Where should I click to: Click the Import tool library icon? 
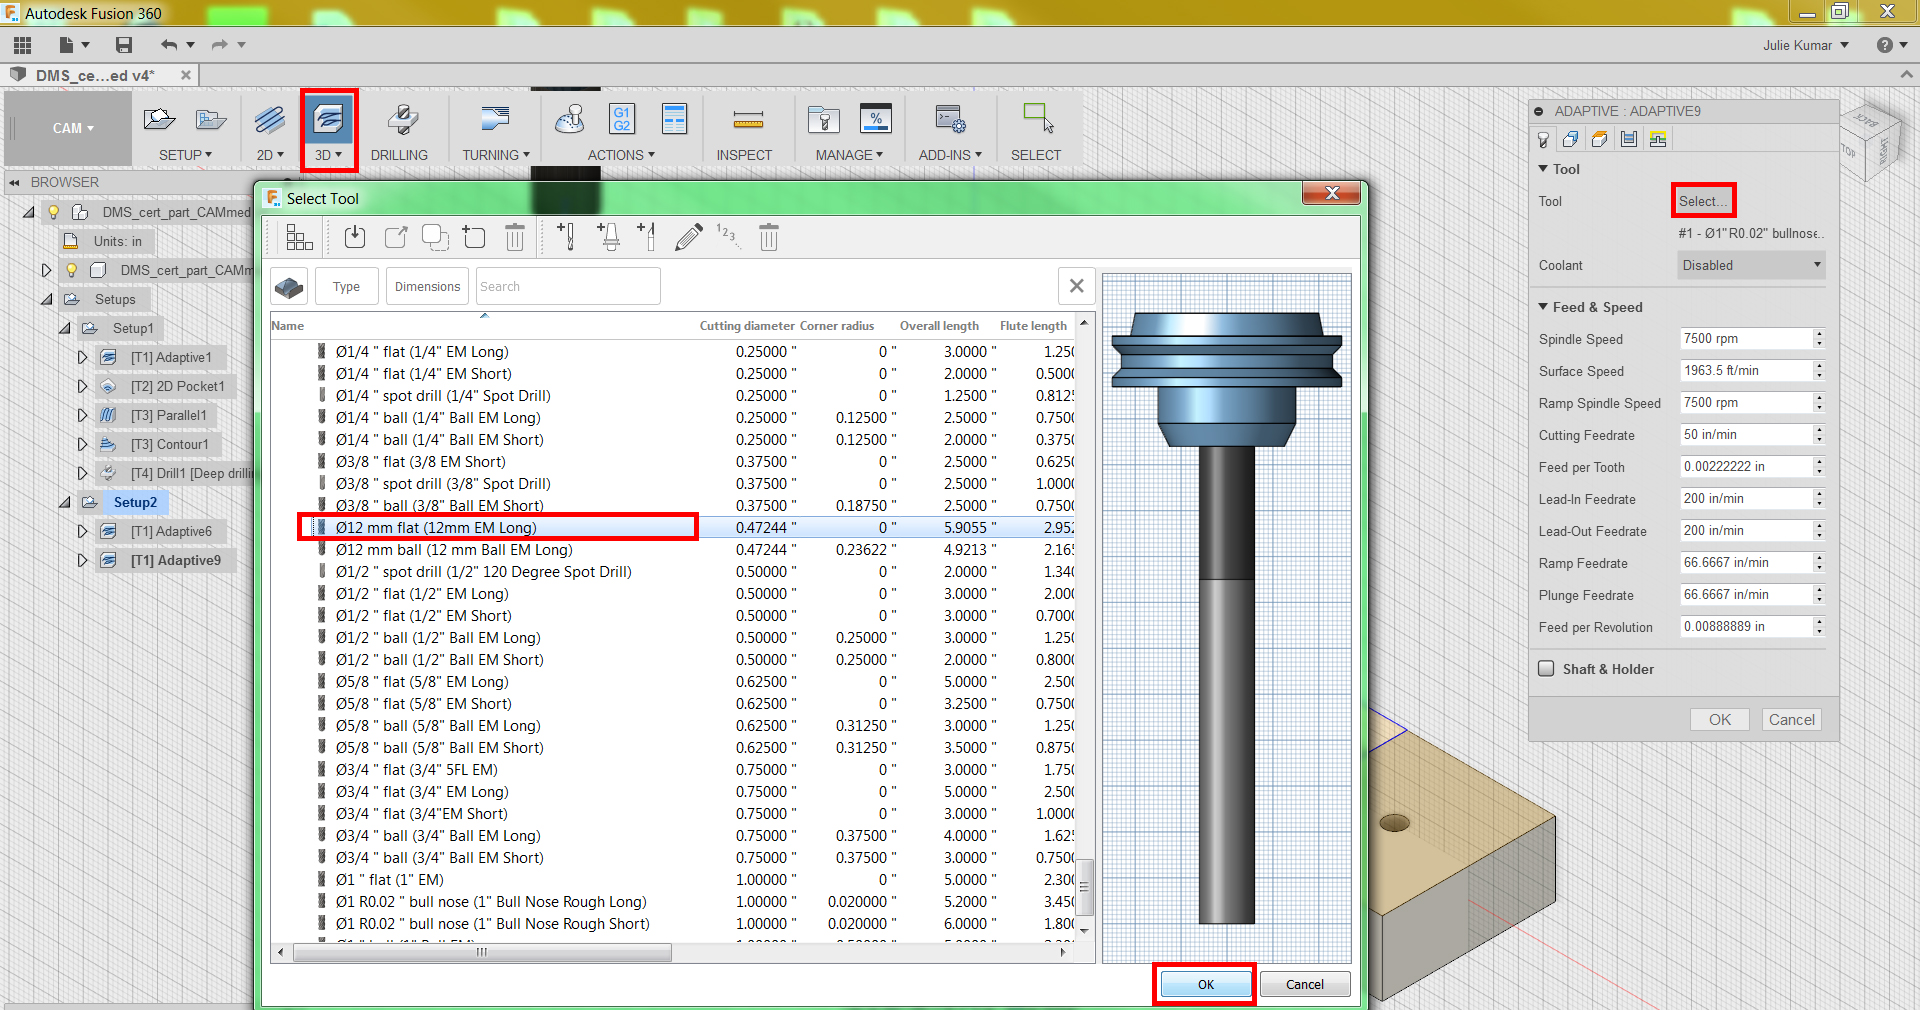click(355, 237)
